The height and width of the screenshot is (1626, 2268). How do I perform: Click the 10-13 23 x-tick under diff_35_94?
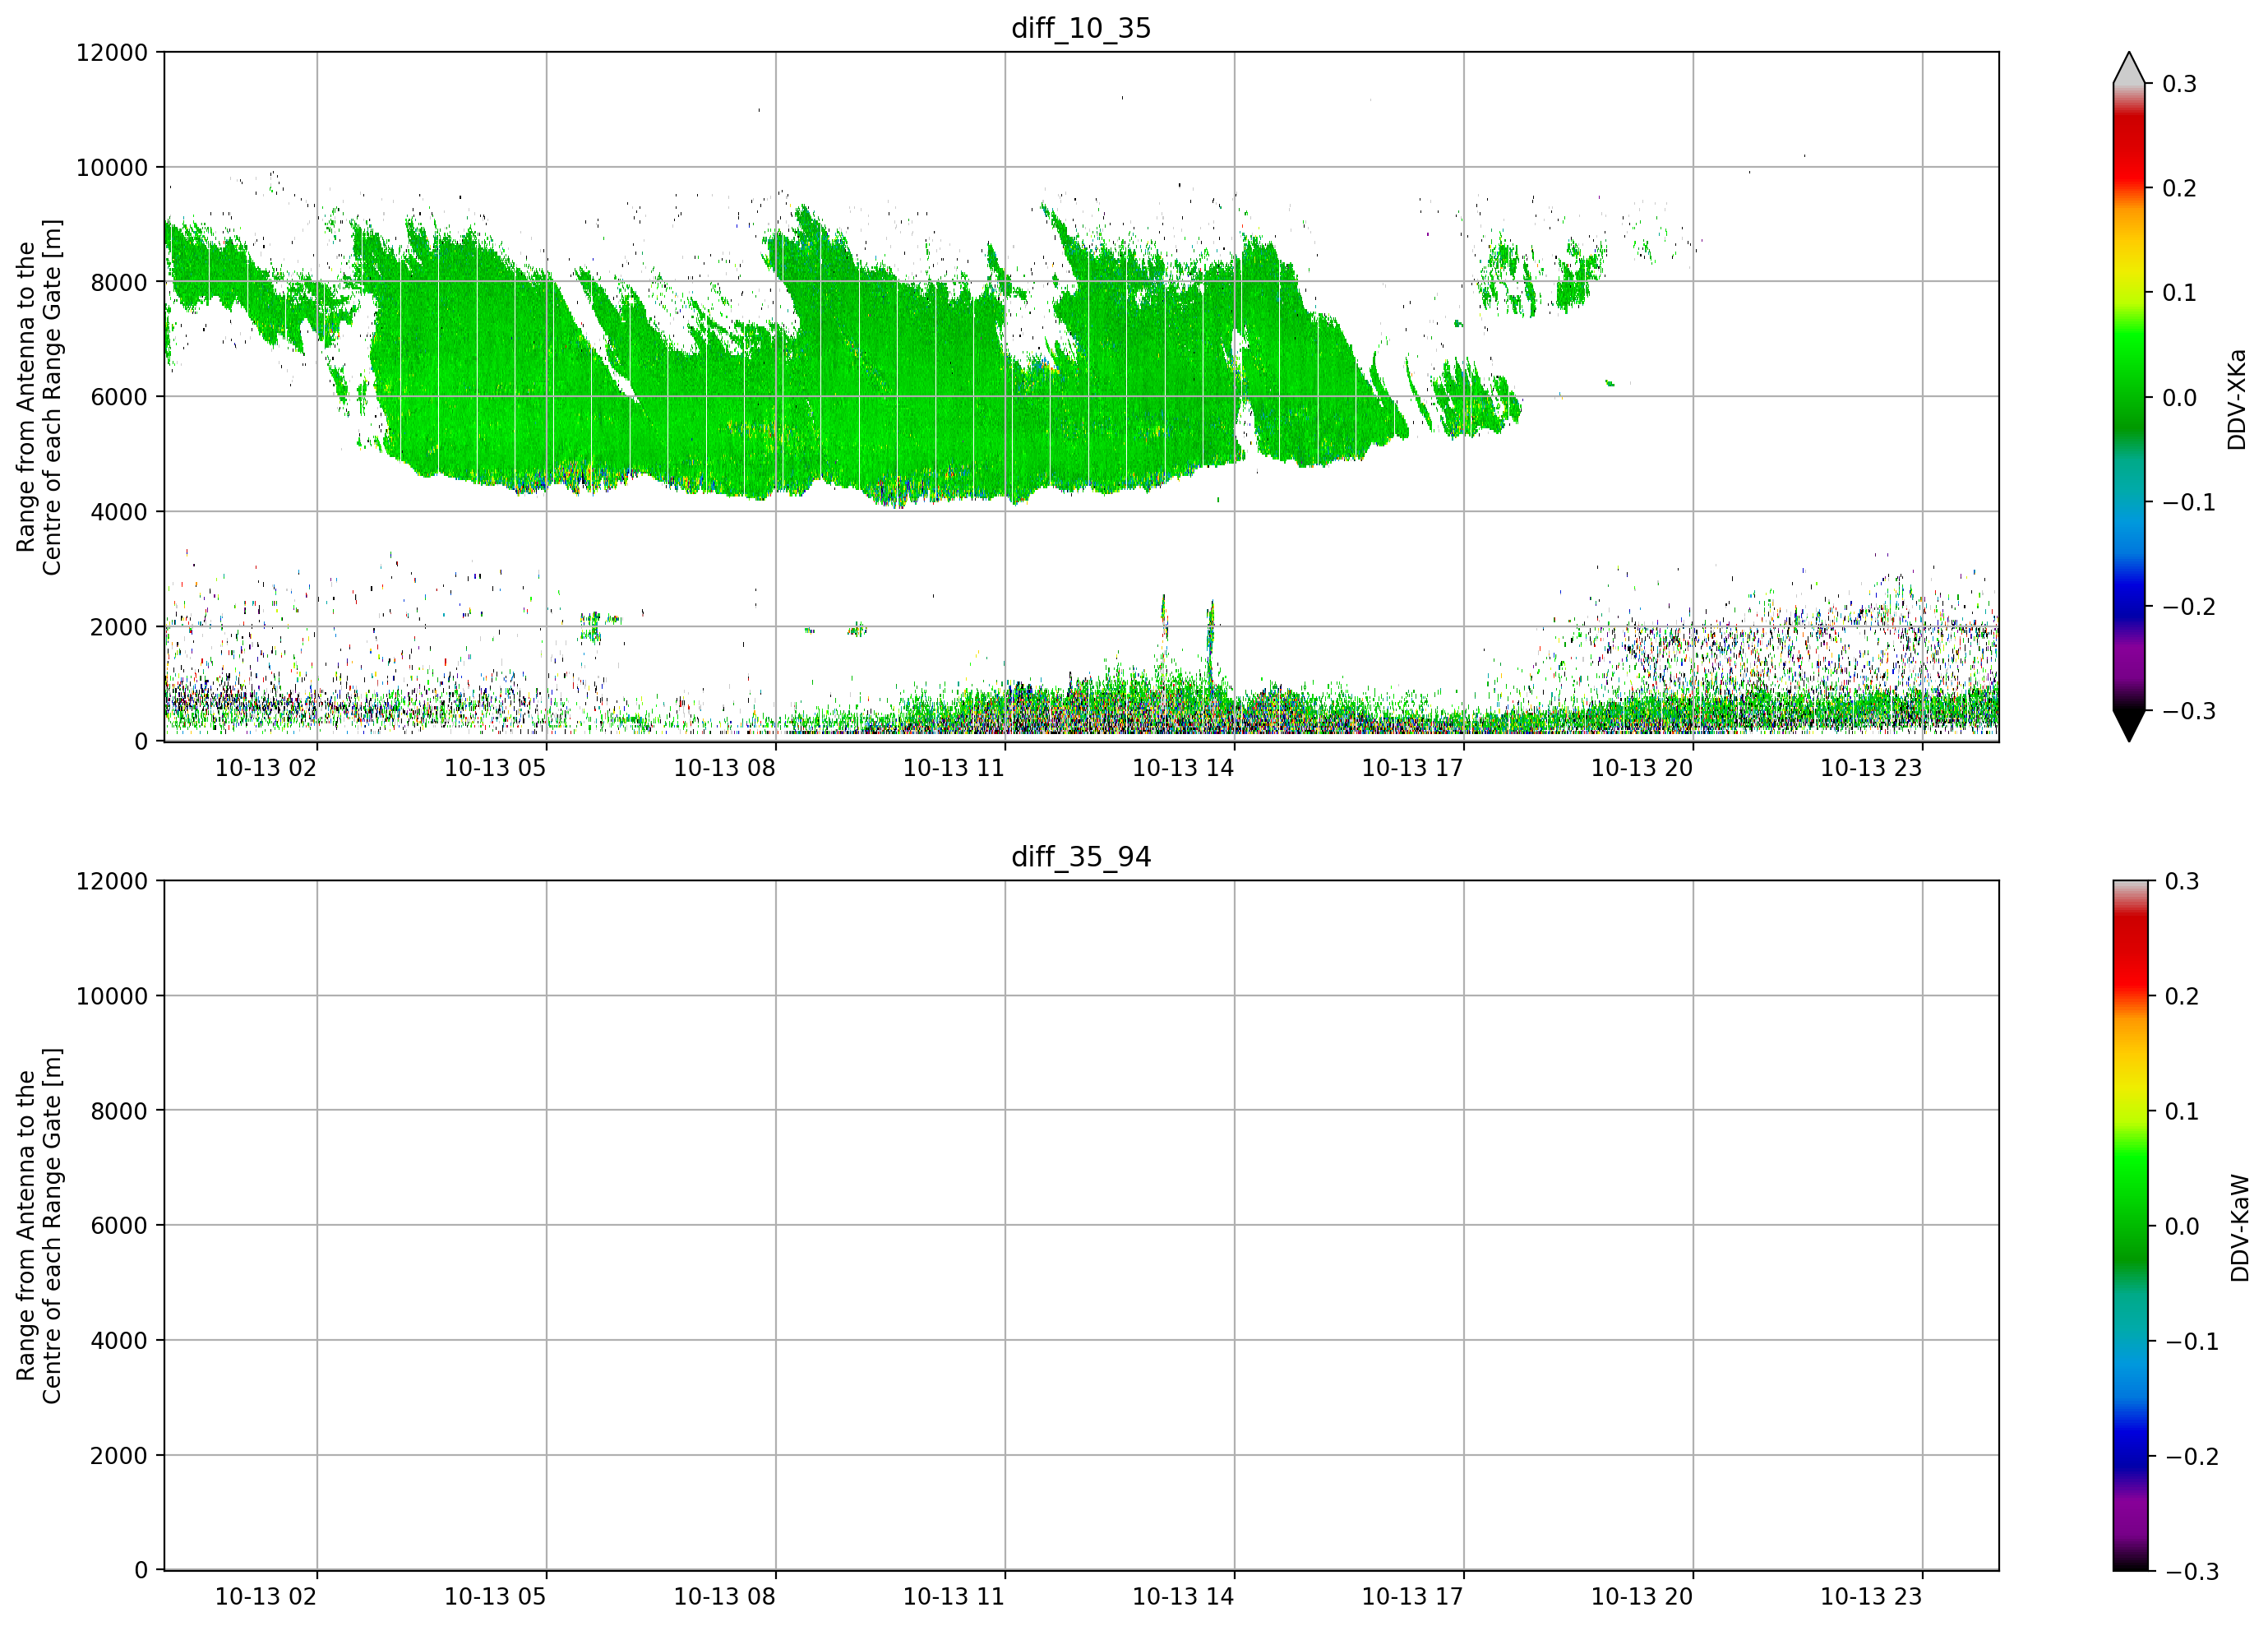point(1871,1597)
